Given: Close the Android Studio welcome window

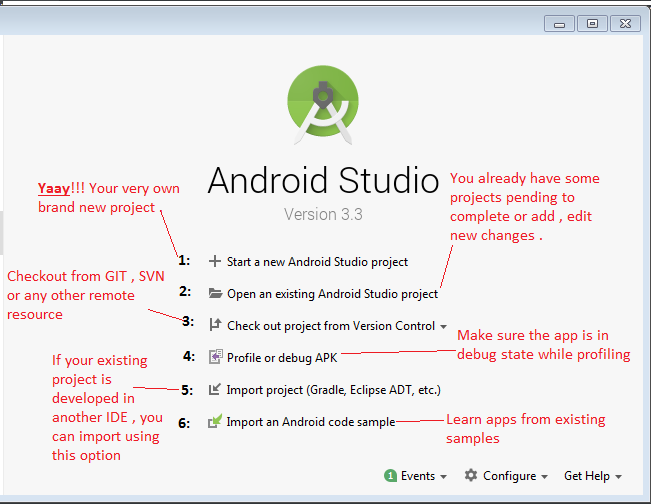Looking at the screenshot, I should pos(626,24).
